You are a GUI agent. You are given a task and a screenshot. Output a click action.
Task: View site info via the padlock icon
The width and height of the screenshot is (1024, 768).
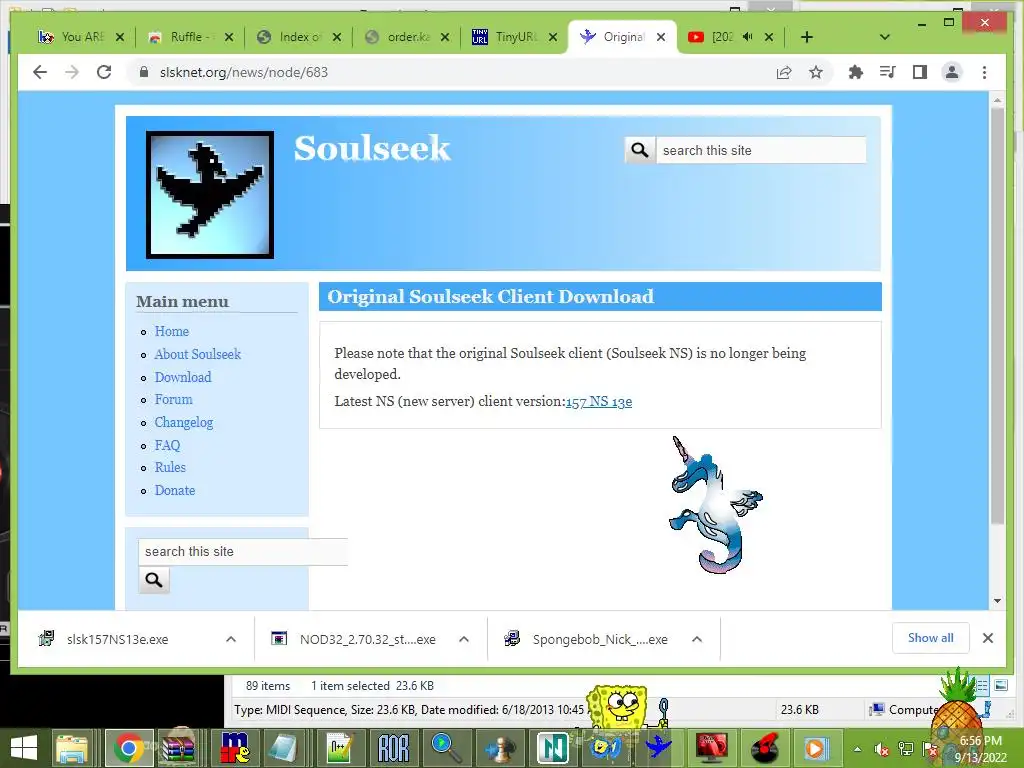coord(144,72)
